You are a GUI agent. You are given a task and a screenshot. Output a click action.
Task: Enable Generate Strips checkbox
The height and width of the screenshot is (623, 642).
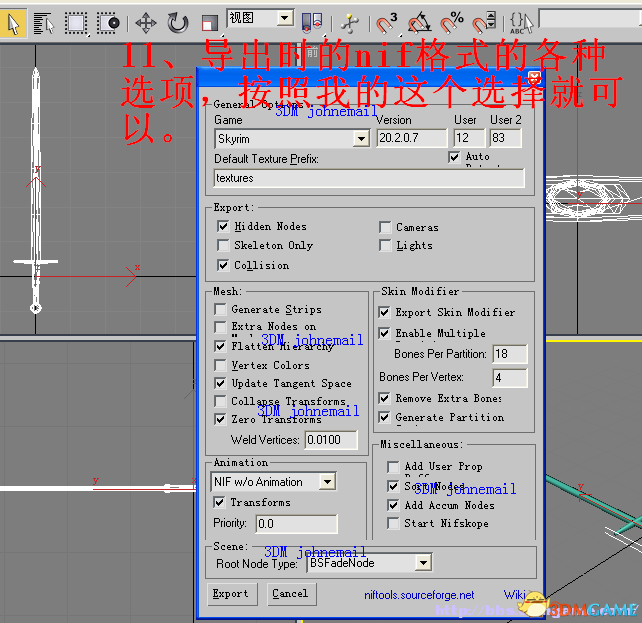(x=220, y=309)
